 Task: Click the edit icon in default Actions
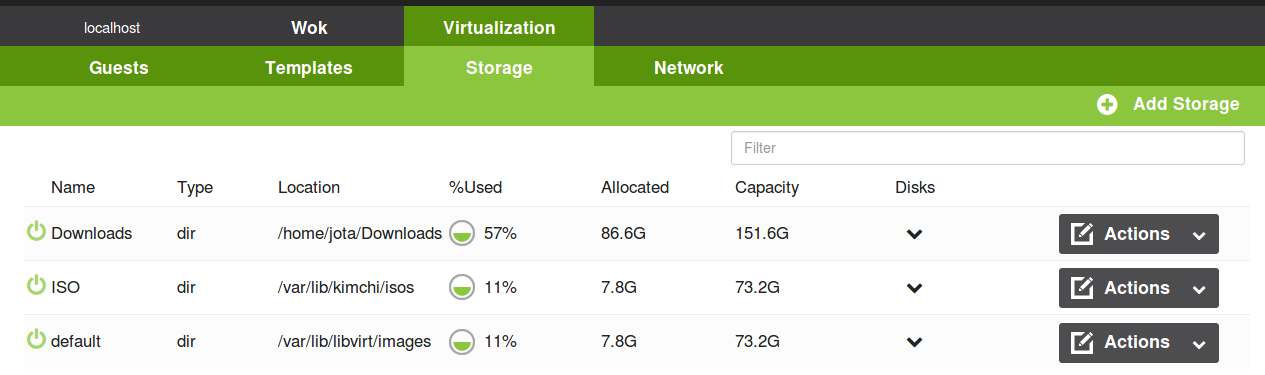tap(1082, 342)
